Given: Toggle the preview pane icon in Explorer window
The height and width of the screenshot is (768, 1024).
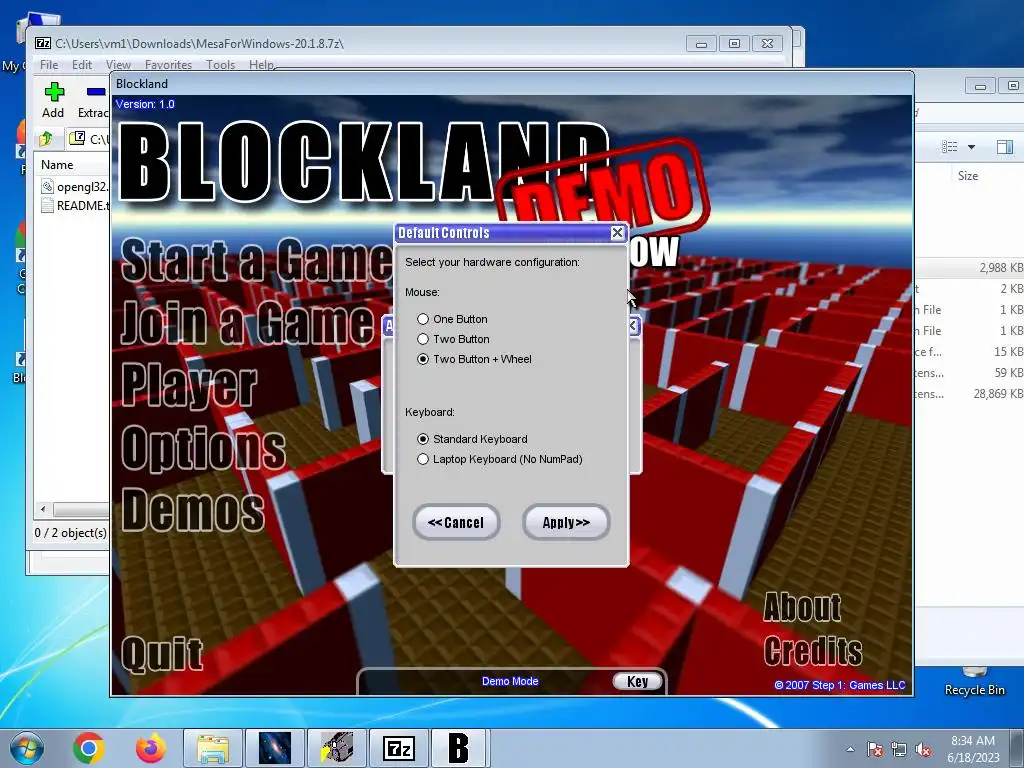Looking at the screenshot, I should [1005, 147].
